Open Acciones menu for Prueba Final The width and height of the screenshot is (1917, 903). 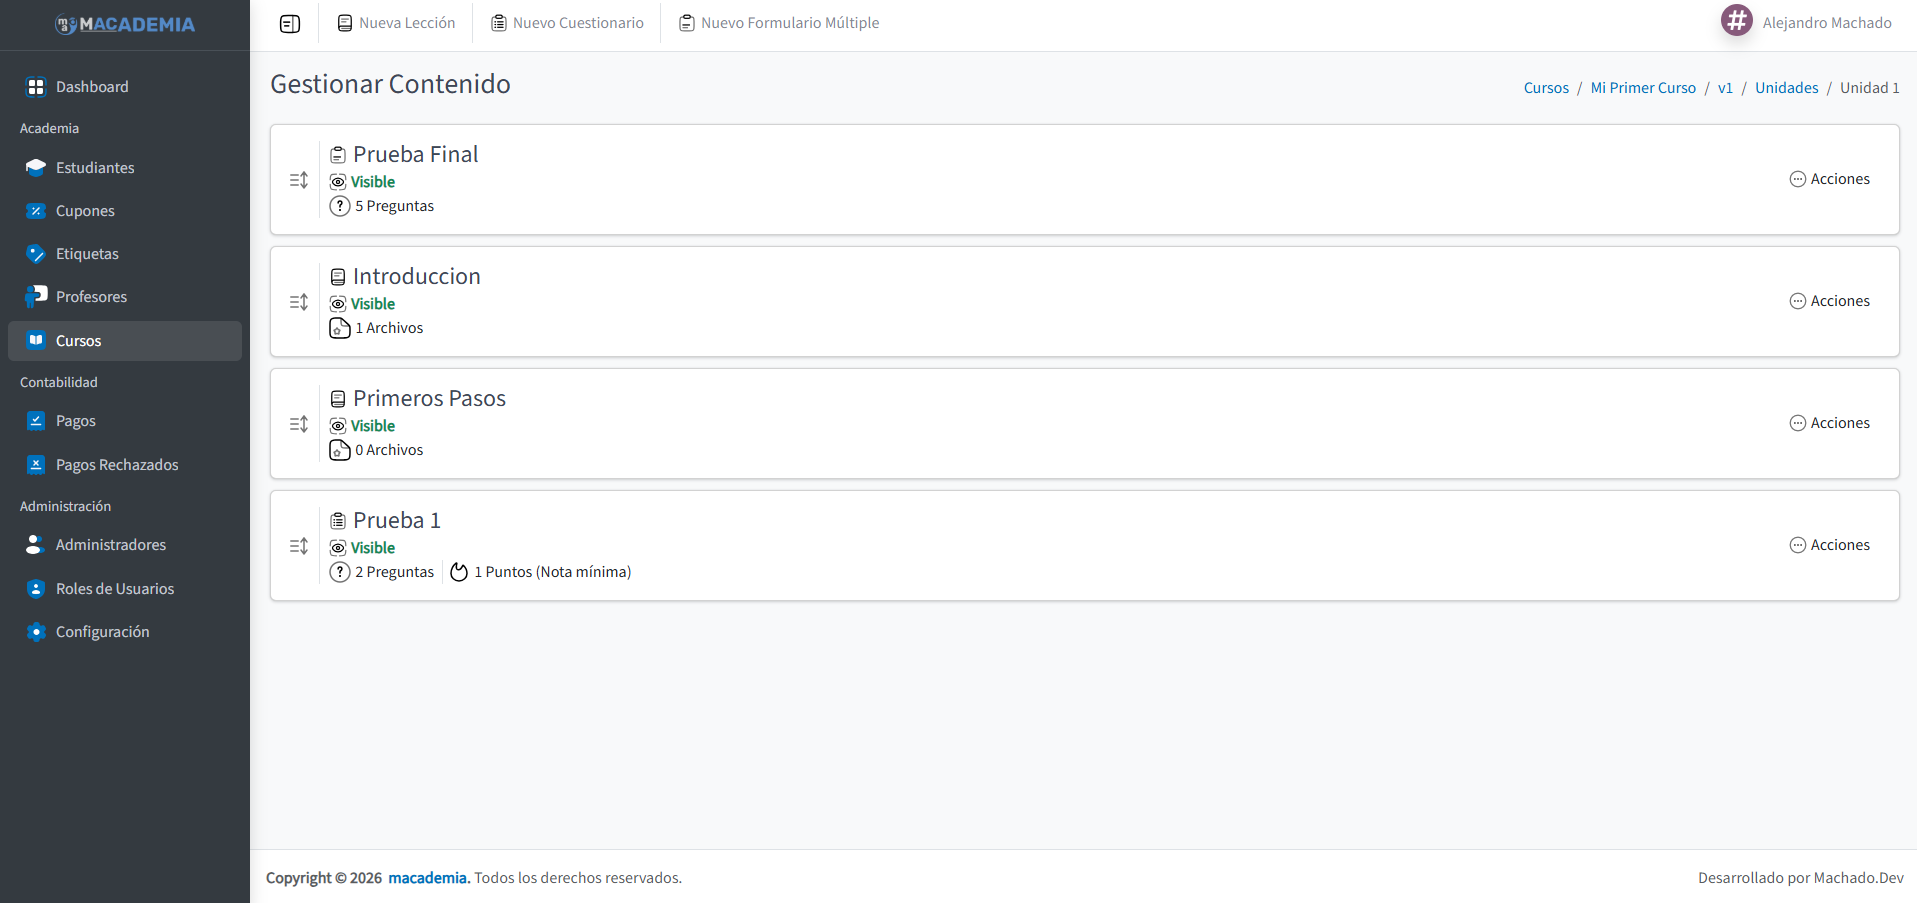coord(1830,178)
